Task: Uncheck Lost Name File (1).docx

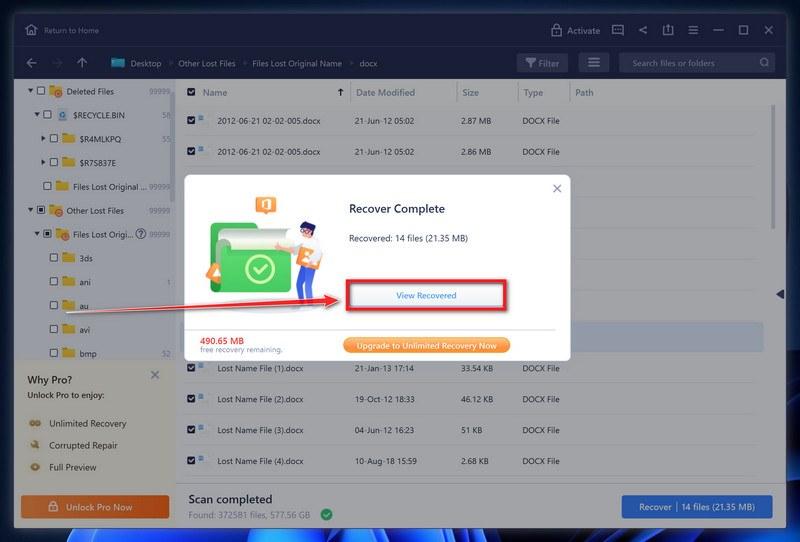Action: tap(191, 367)
